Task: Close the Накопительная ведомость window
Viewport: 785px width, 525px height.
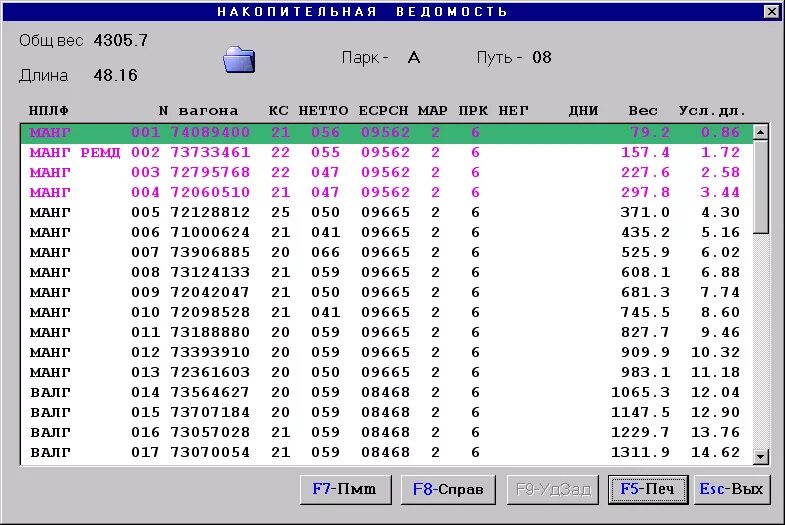Action: (x=771, y=12)
